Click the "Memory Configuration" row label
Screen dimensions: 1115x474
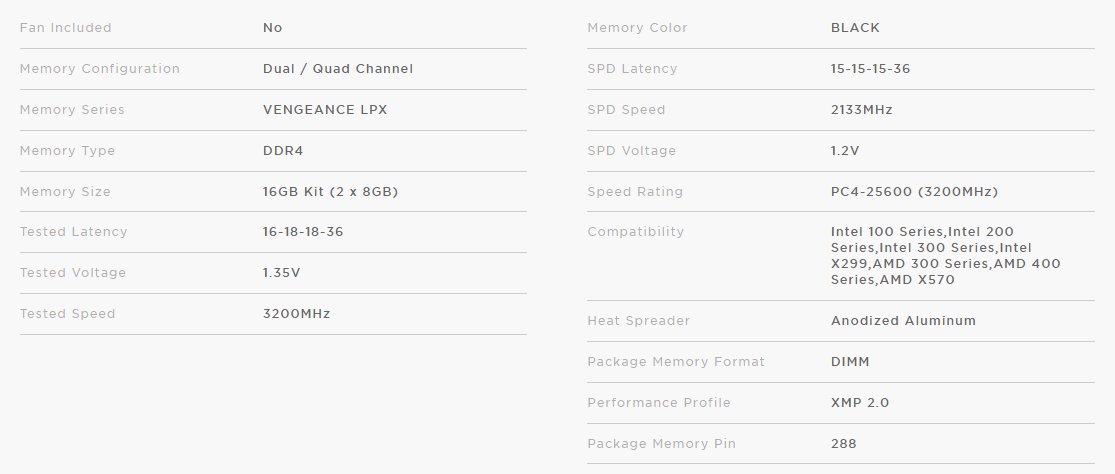100,69
